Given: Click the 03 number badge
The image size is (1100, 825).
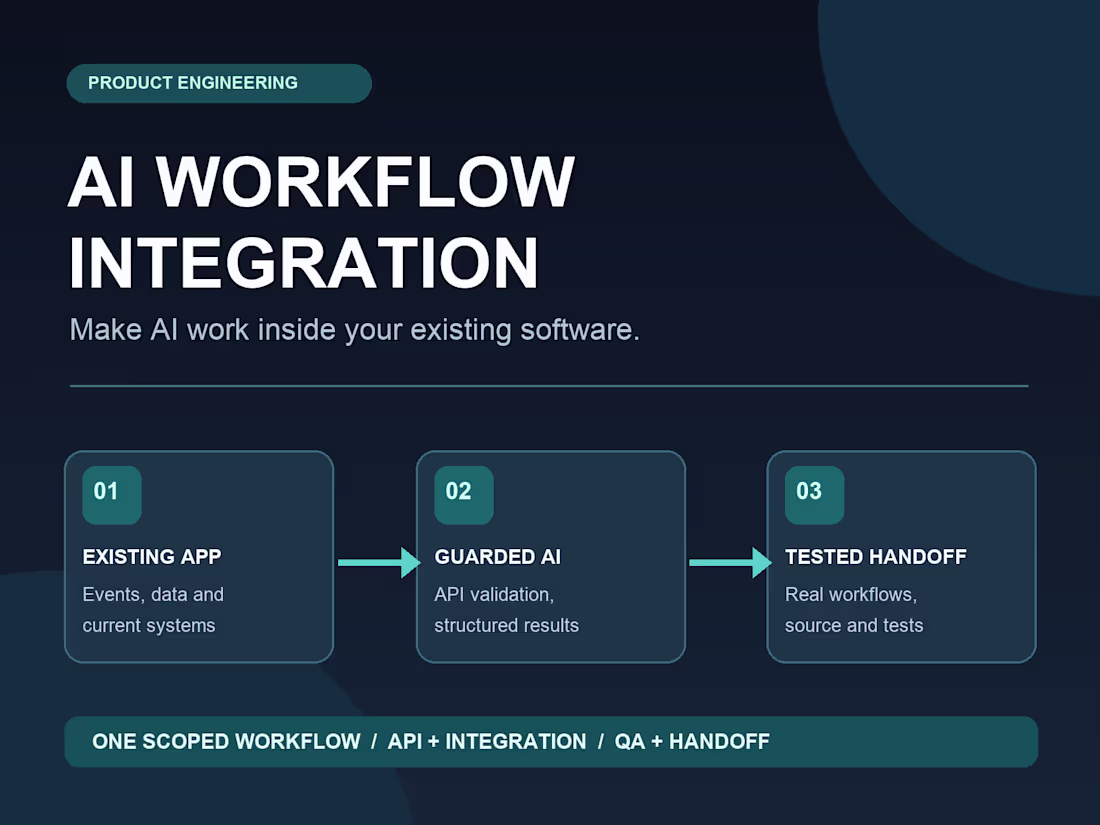Looking at the screenshot, I should (x=814, y=495).
